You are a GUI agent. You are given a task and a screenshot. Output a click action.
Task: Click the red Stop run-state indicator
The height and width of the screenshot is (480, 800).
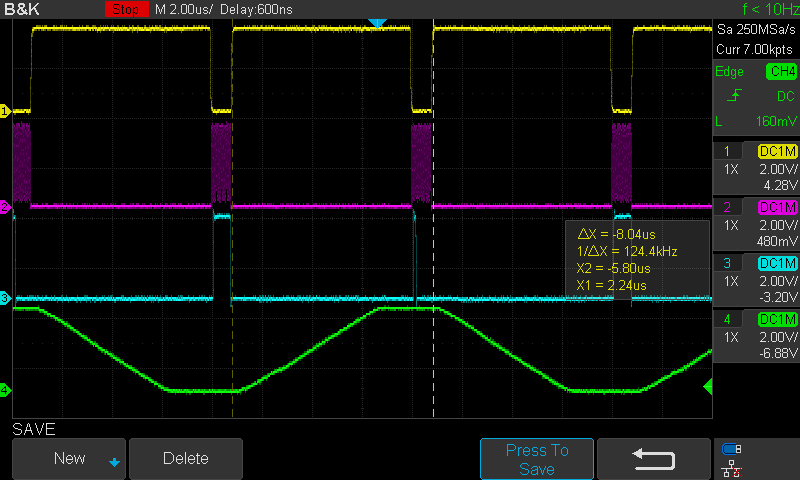click(126, 9)
